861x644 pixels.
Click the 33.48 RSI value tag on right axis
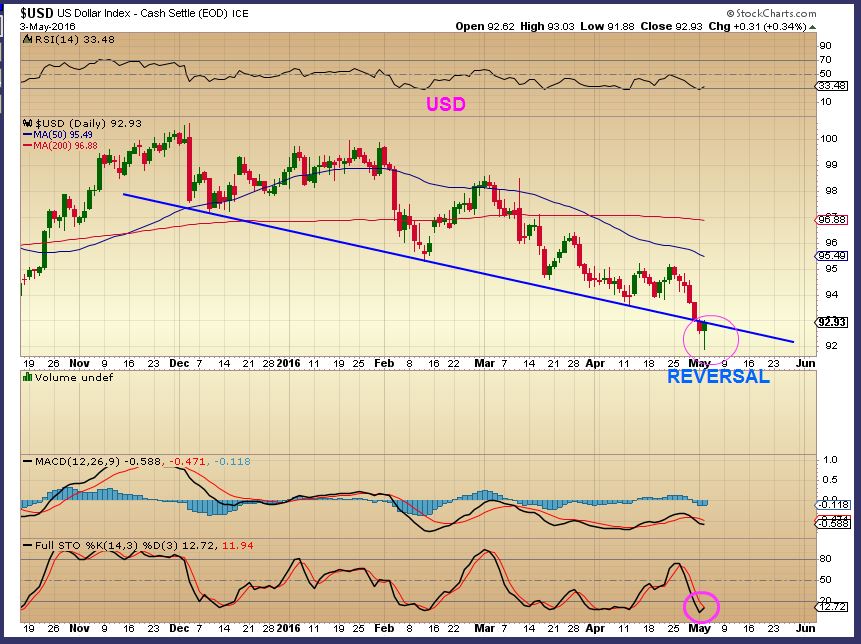(832, 86)
